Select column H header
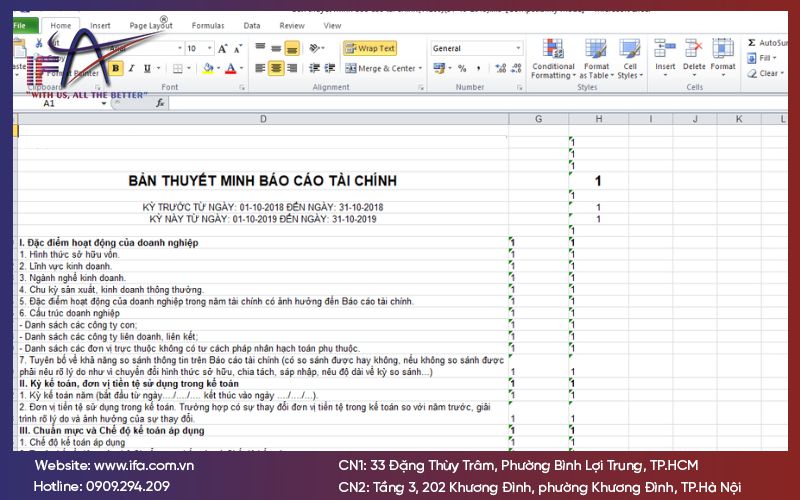This screenshot has width=800, height=500. tap(598, 119)
